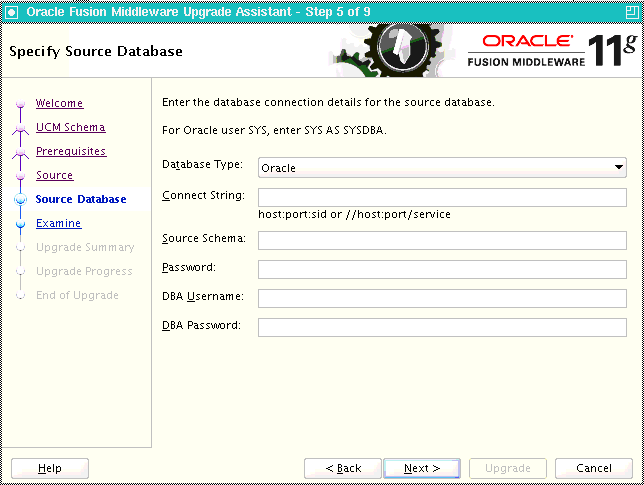644x485 pixels.
Task: Jump to the Examine step link
Action: [x=59, y=223]
